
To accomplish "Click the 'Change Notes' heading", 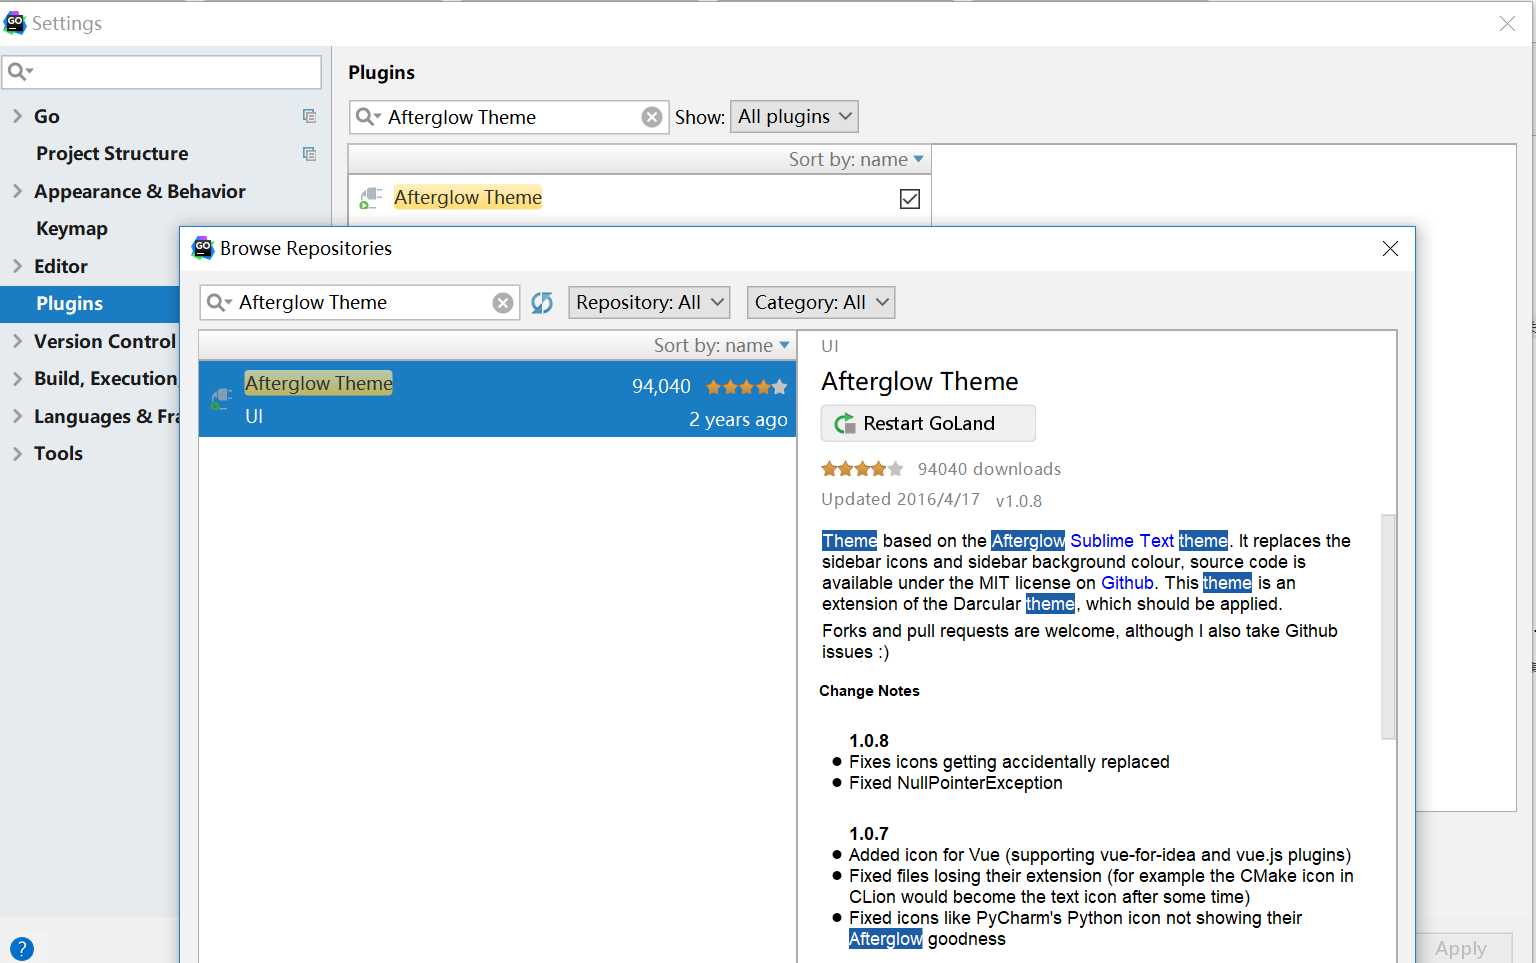I will [869, 691].
